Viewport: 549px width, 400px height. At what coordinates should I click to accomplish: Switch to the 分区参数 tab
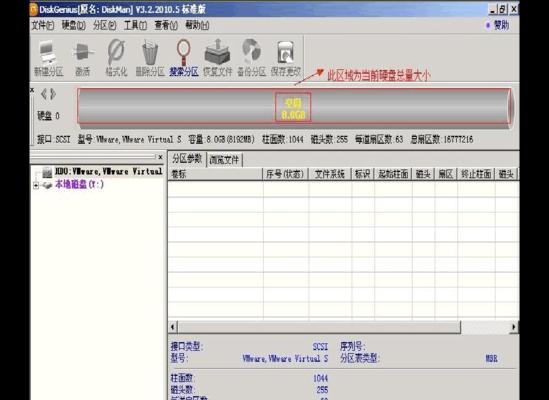(187, 159)
